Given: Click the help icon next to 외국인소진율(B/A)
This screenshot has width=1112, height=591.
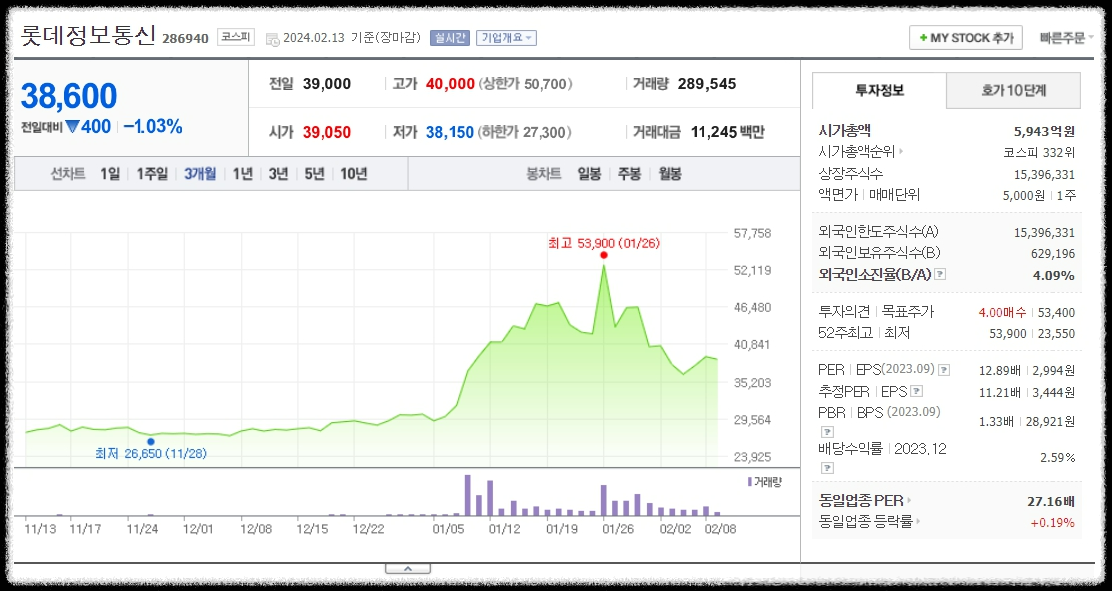Looking at the screenshot, I should tap(940, 274).
